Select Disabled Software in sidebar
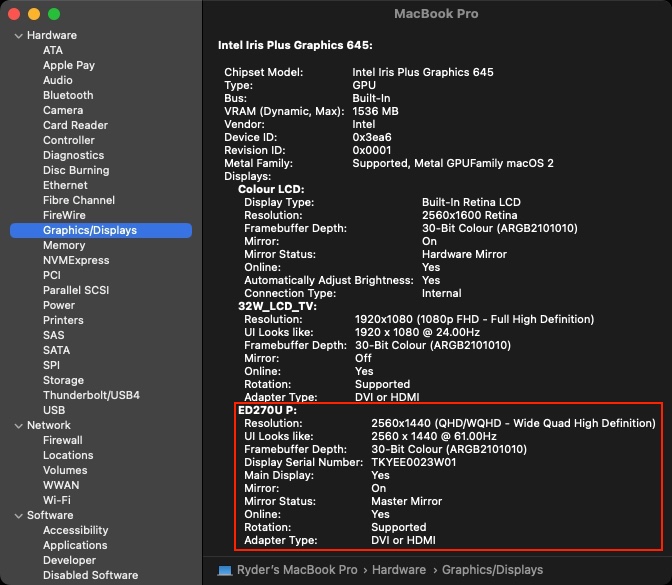672x585 pixels. tap(90, 575)
